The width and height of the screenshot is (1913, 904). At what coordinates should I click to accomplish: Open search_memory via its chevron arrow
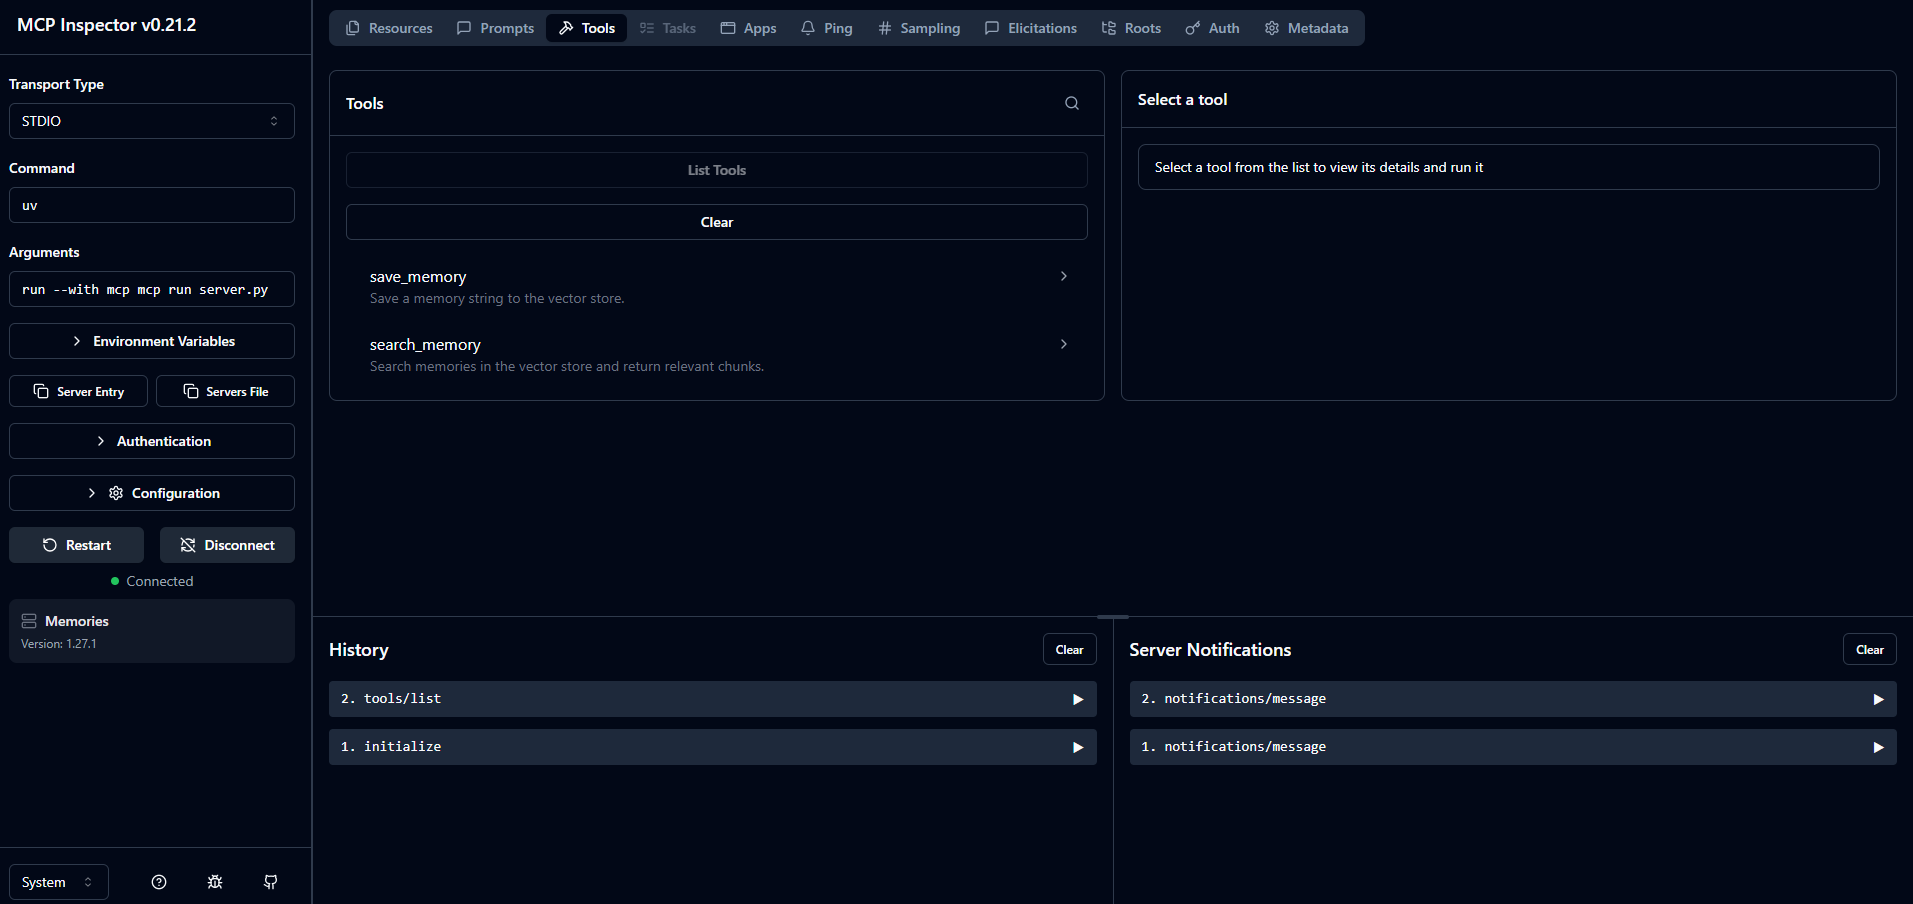tap(1064, 344)
